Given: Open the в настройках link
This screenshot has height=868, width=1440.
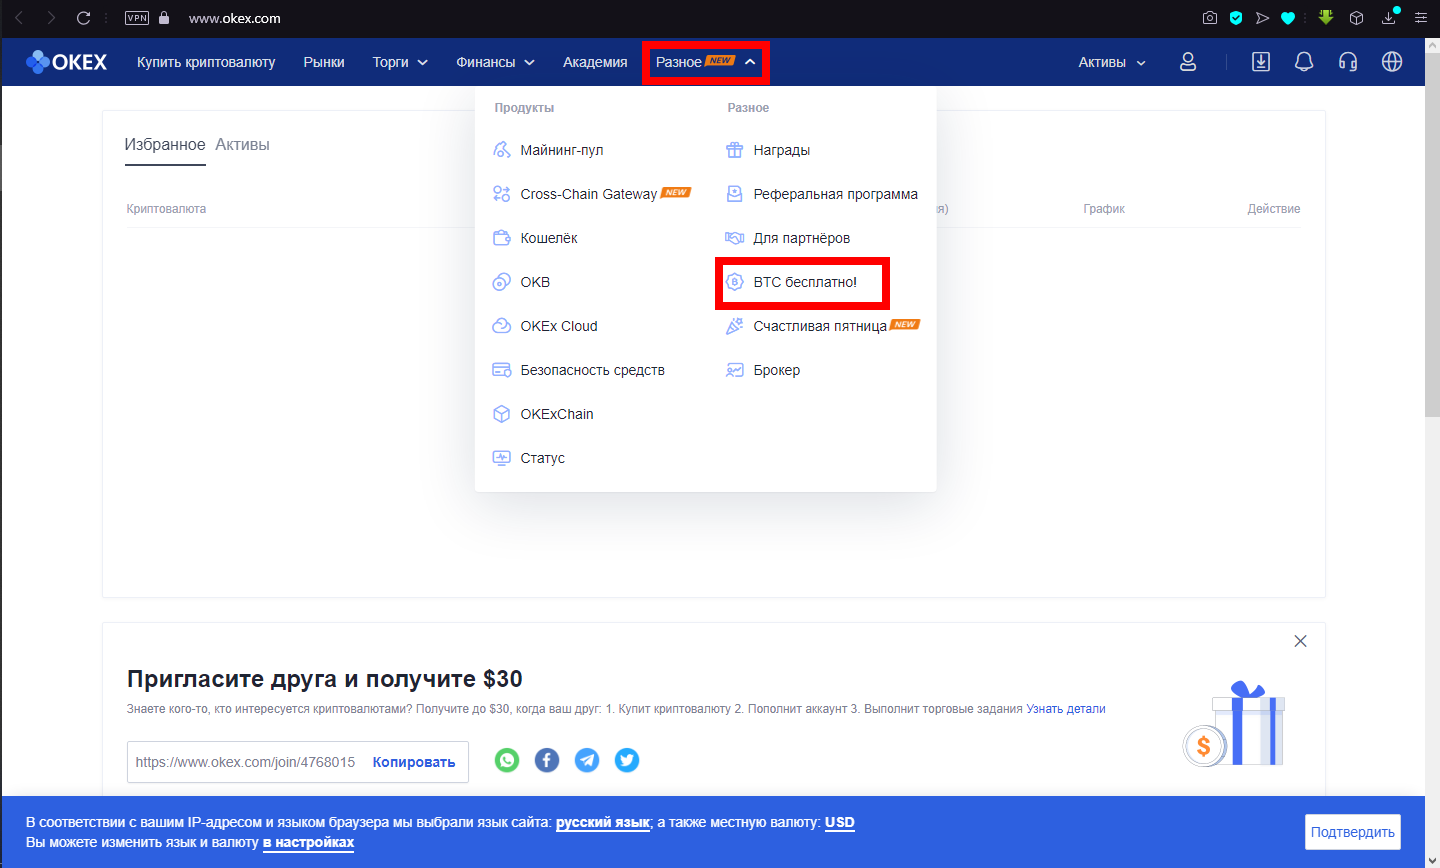Looking at the screenshot, I should click(x=308, y=842).
